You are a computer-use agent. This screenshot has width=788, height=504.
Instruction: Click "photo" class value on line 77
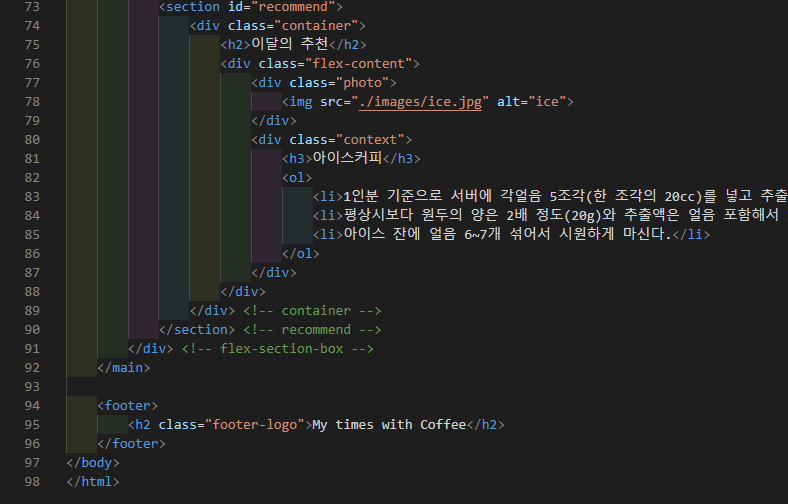[362, 82]
